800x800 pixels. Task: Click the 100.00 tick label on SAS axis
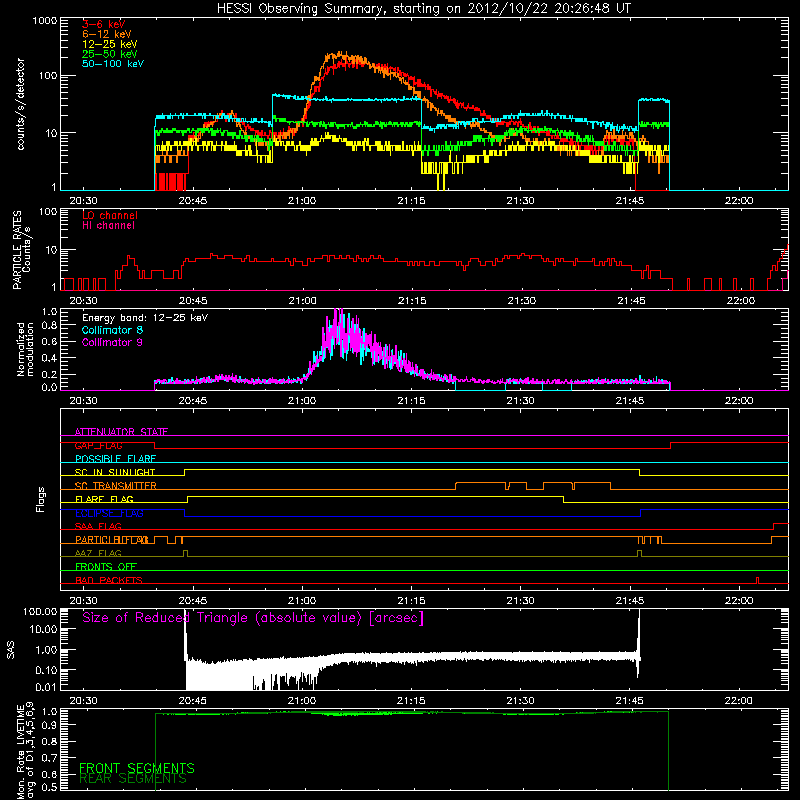(40, 611)
